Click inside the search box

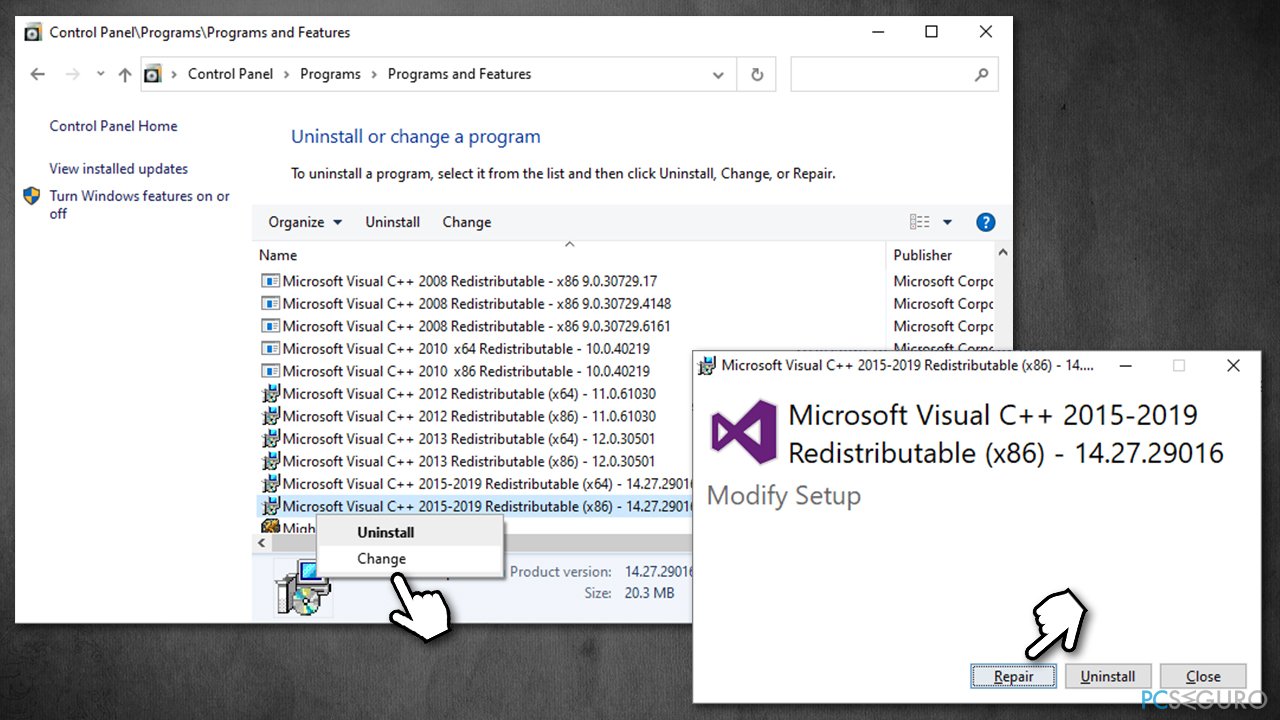(x=890, y=74)
